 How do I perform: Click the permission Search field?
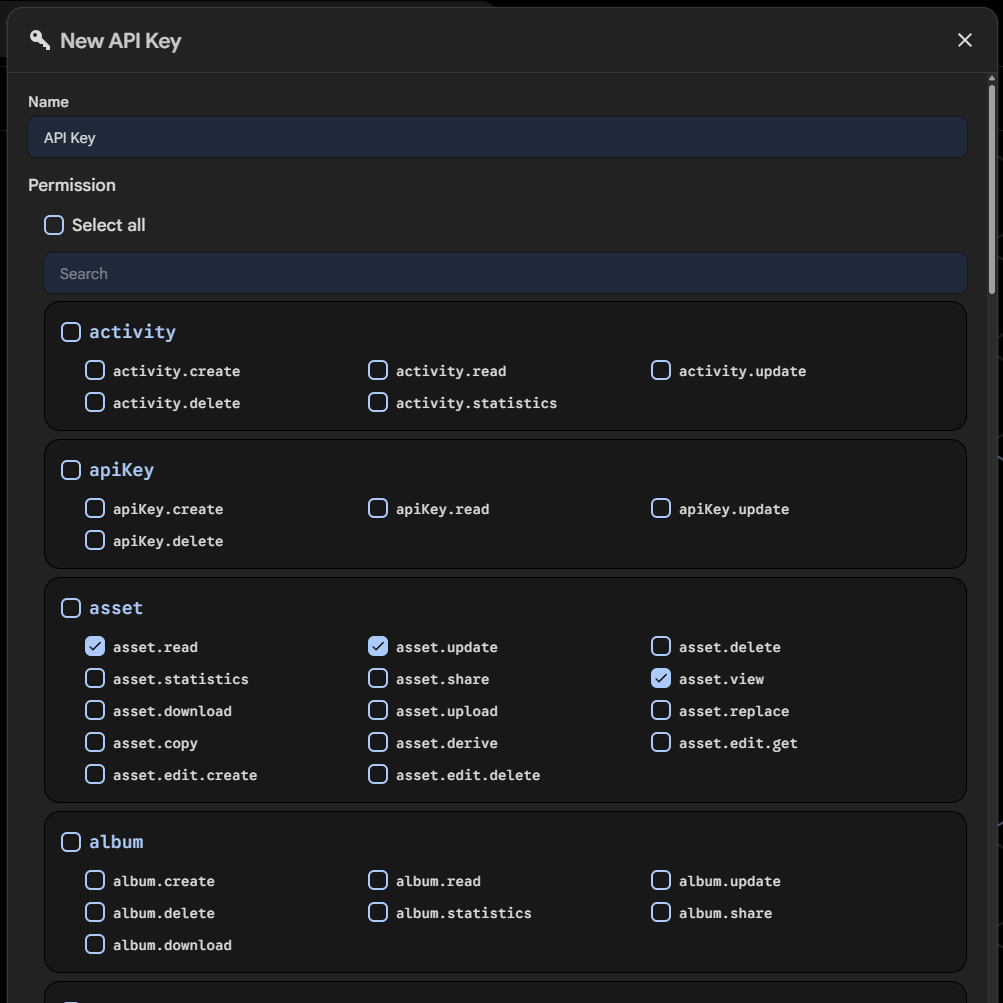tap(505, 273)
